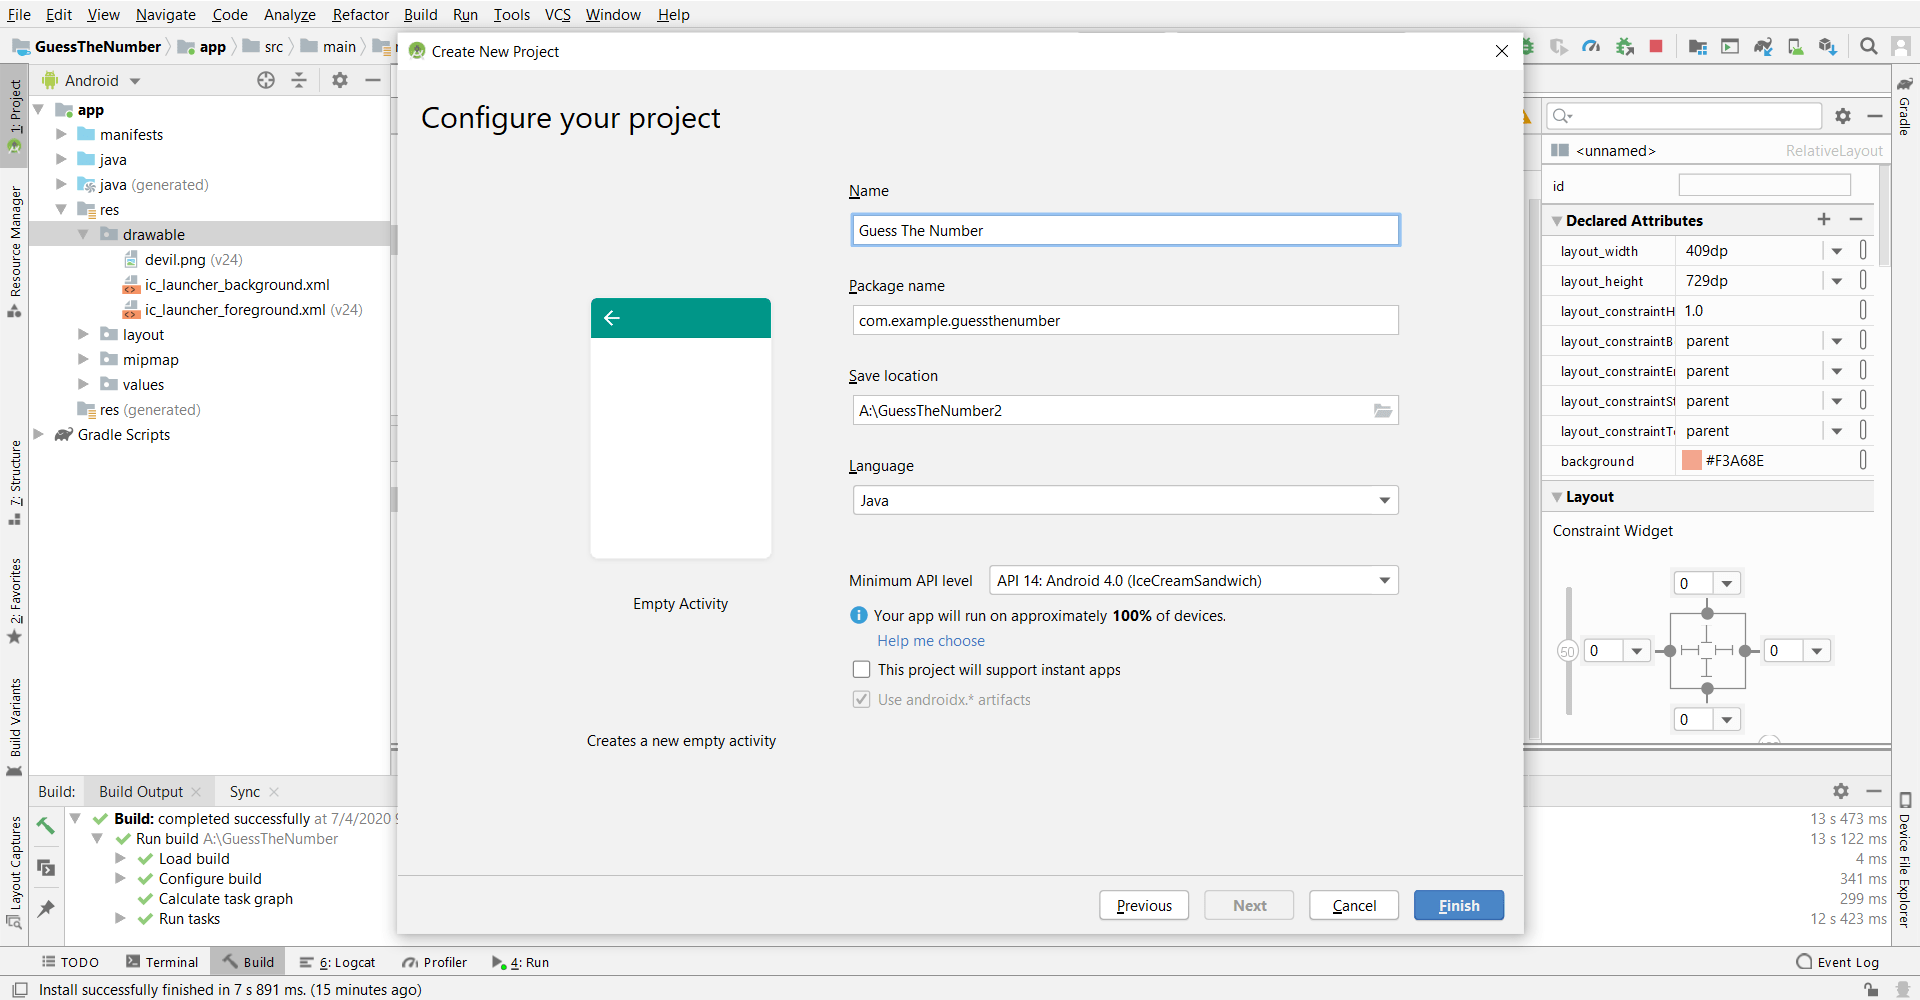The width and height of the screenshot is (1920, 1000).
Task: Open the SDK Manager from toolbar
Action: 1828,47
